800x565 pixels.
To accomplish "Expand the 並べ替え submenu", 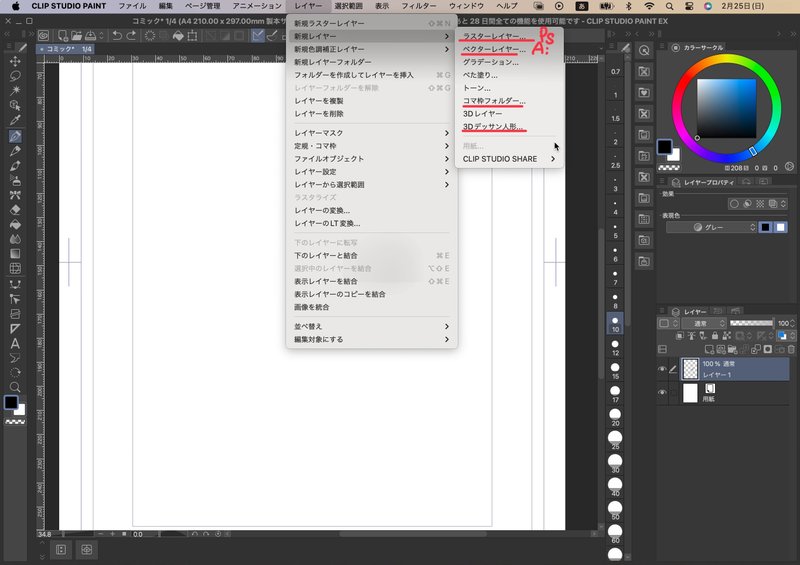I will tap(371, 326).
